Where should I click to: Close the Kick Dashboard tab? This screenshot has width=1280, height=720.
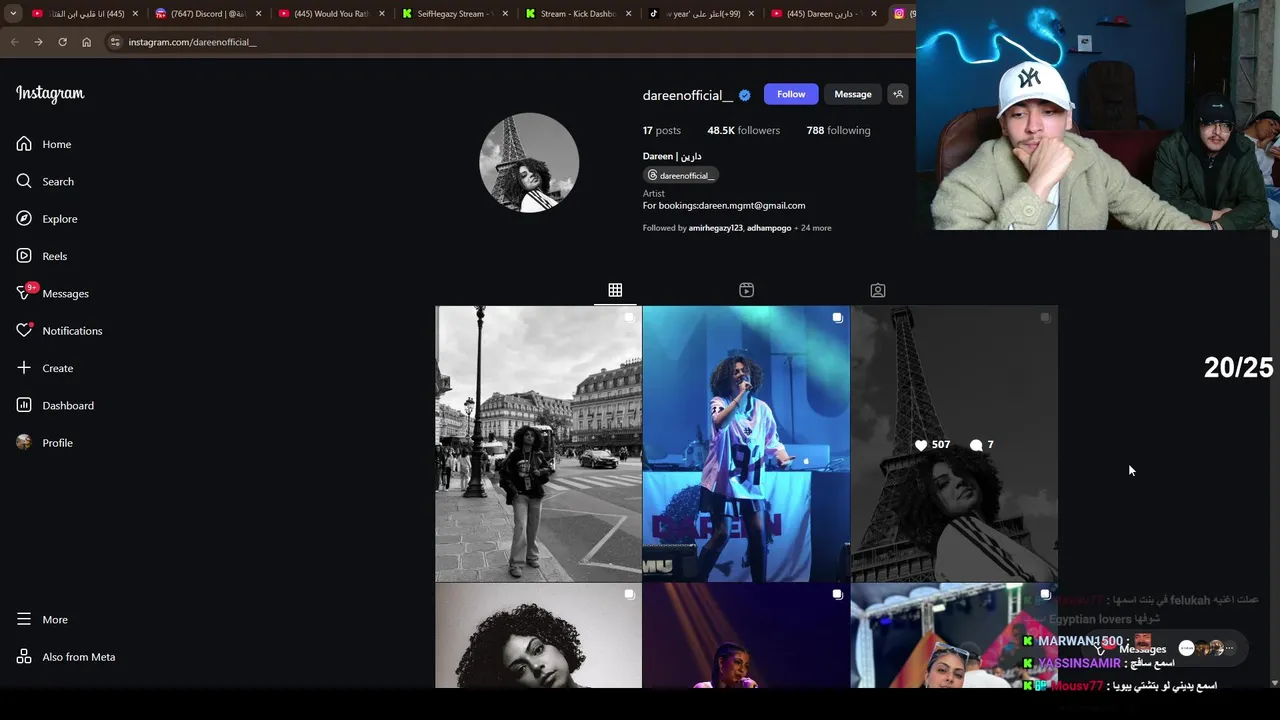(627, 14)
